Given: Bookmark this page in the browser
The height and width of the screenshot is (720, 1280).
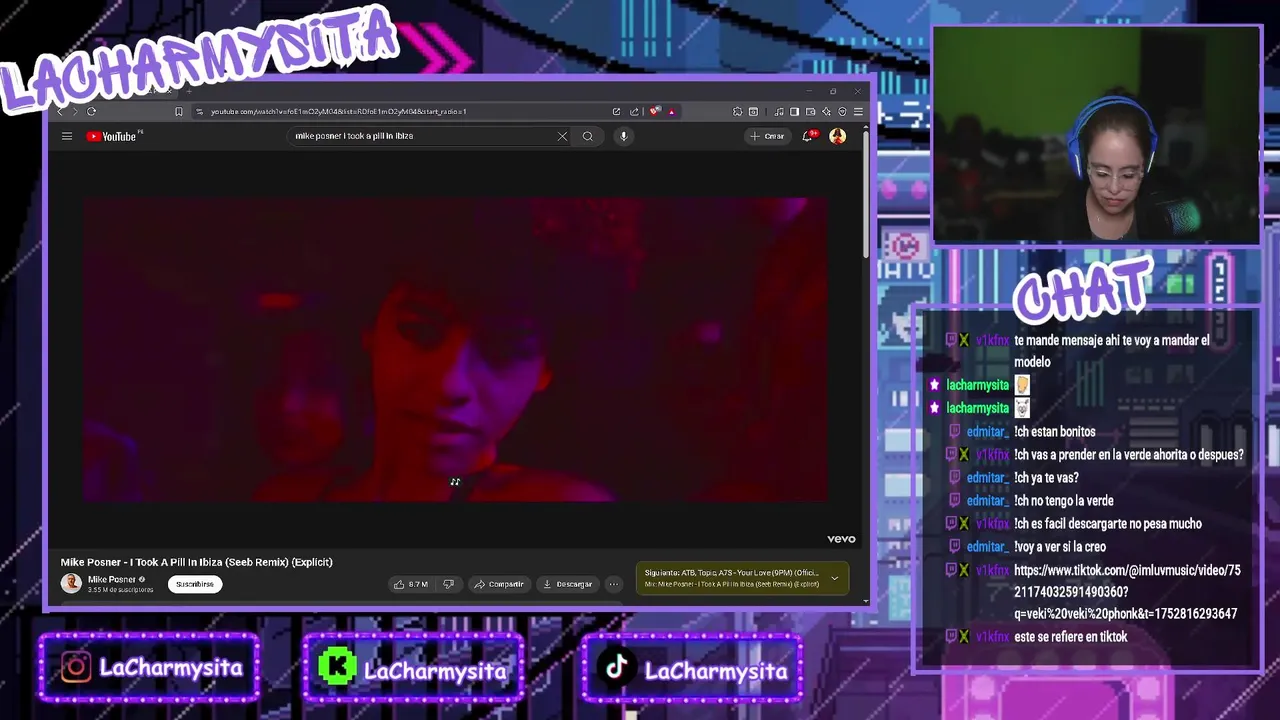Looking at the screenshot, I should coord(178,111).
